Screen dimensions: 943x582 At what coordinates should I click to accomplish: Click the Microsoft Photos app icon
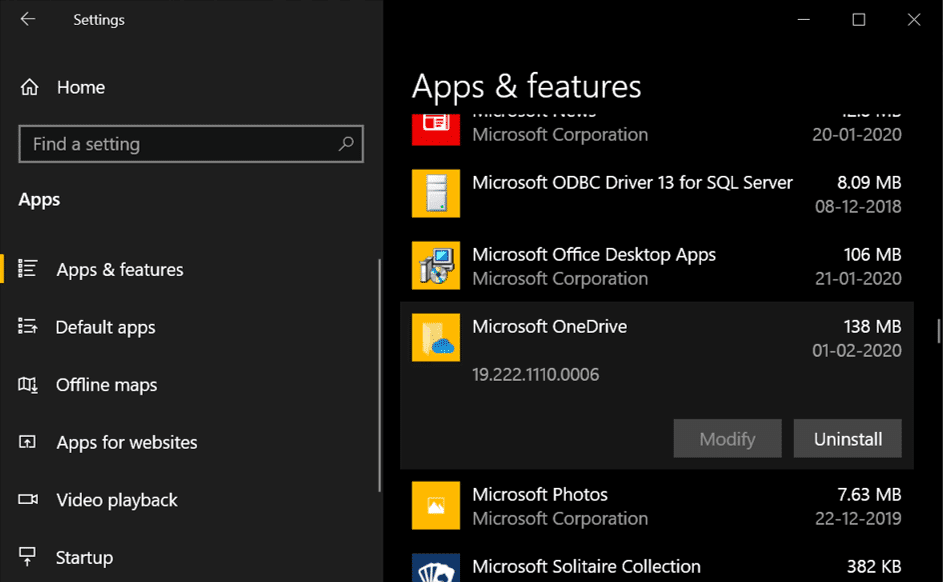tap(436, 505)
